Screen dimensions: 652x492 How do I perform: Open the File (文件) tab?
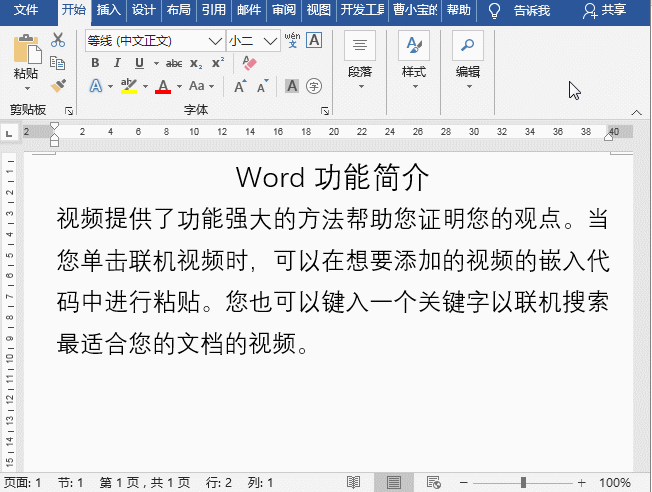[x=26, y=10]
